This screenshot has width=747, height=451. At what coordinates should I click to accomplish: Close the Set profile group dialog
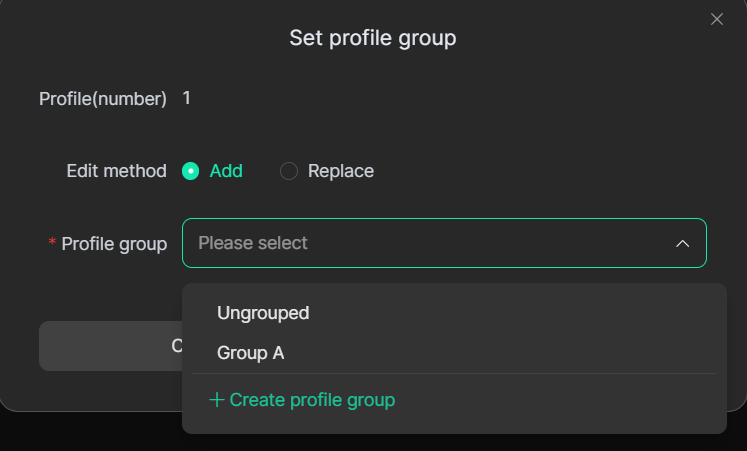[716, 19]
